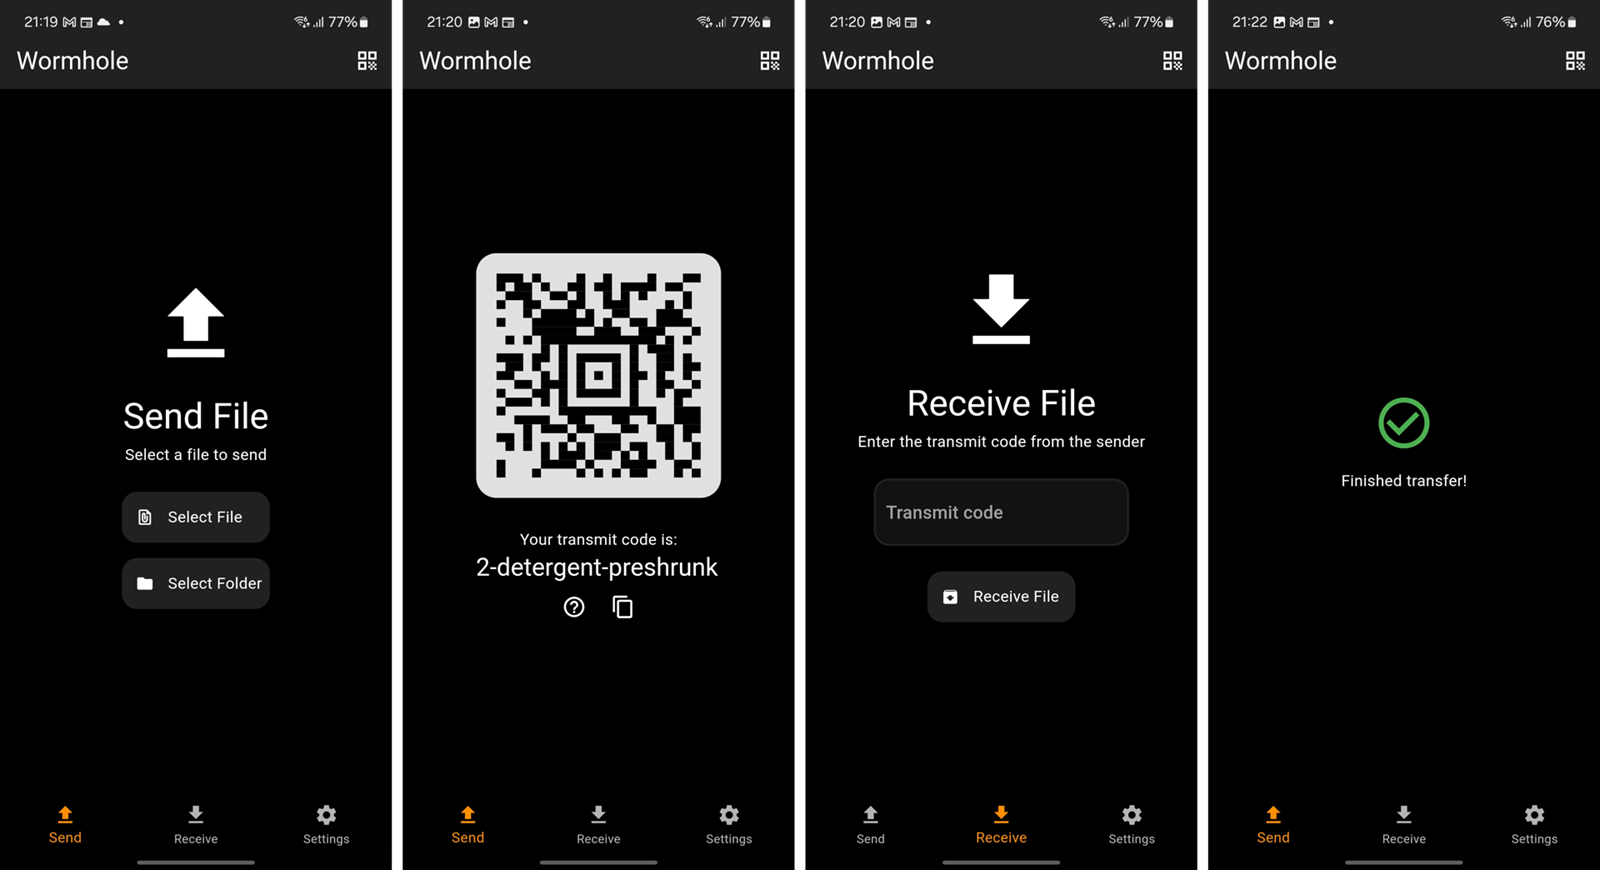This screenshot has height=870, width=1600.
Task: Tap 'Select a file to send' text
Action: tap(196, 455)
